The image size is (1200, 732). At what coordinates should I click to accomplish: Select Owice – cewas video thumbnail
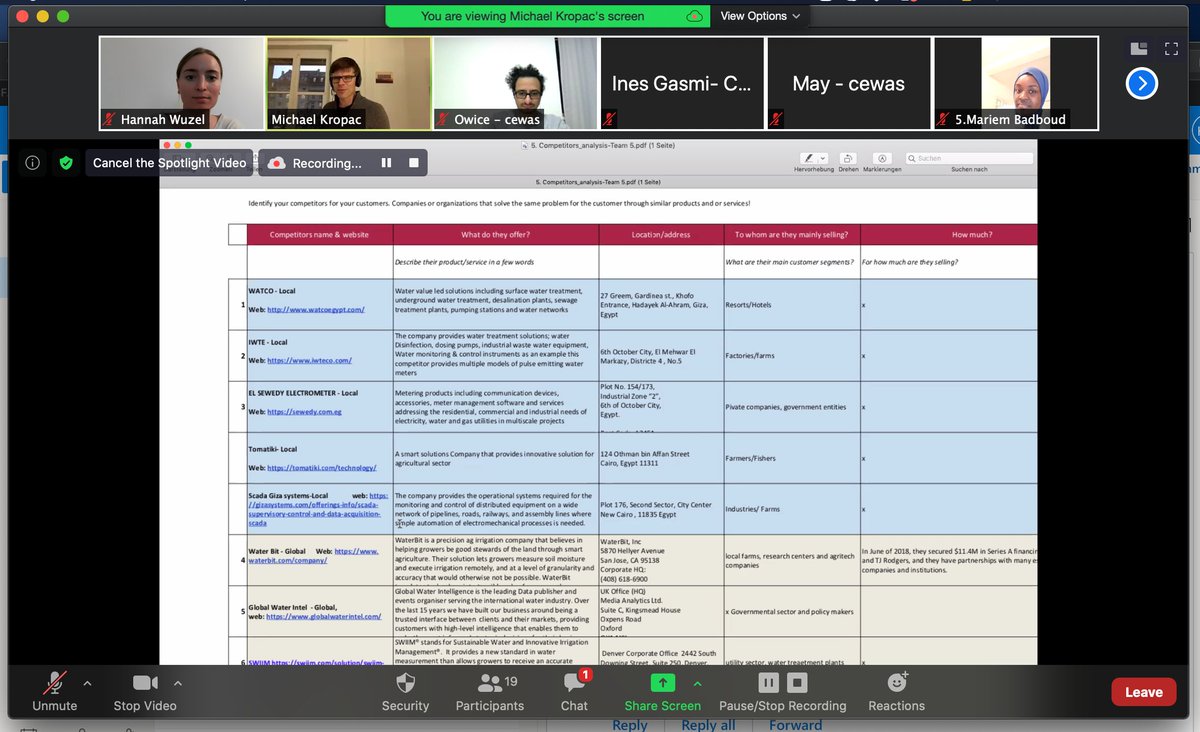tap(515, 83)
